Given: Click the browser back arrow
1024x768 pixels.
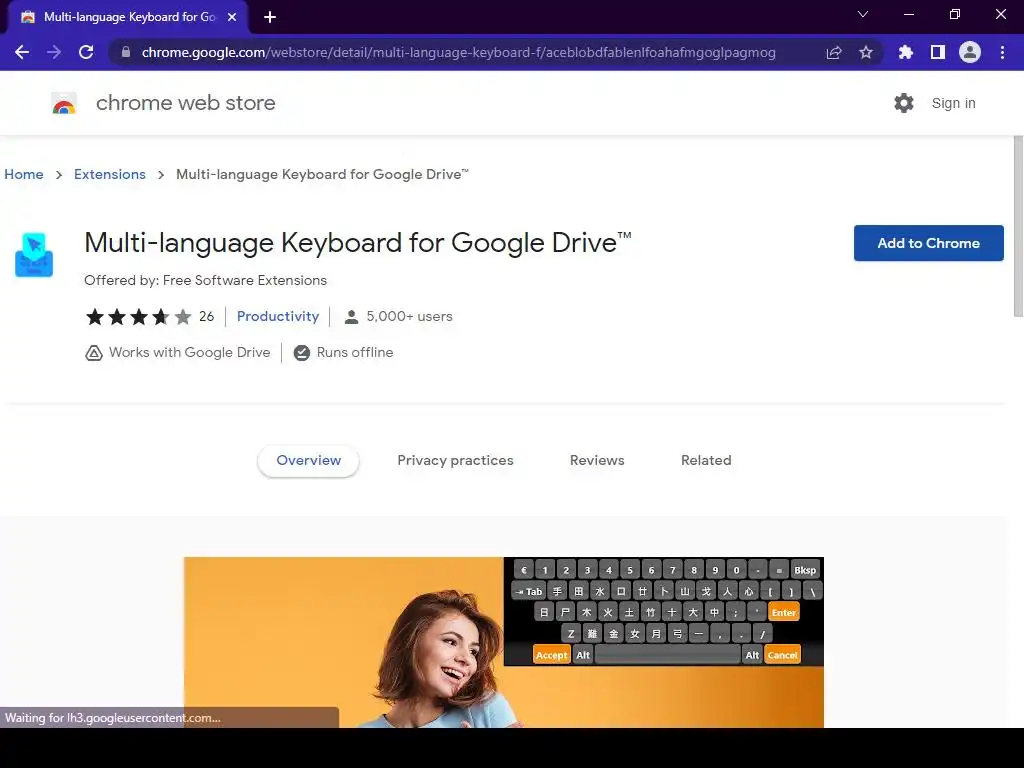Looking at the screenshot, I should (22, 52).
